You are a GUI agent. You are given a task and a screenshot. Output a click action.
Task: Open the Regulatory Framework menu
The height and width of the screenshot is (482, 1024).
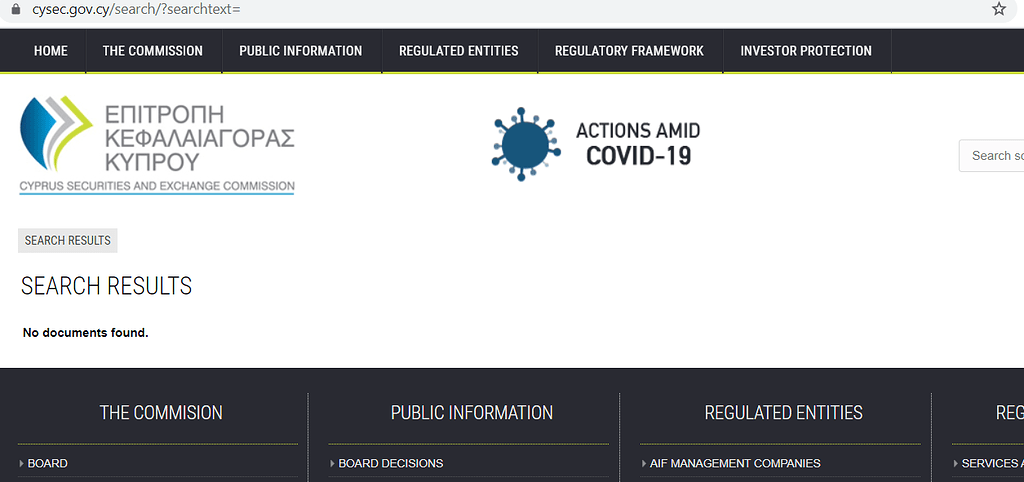[629, 51]
